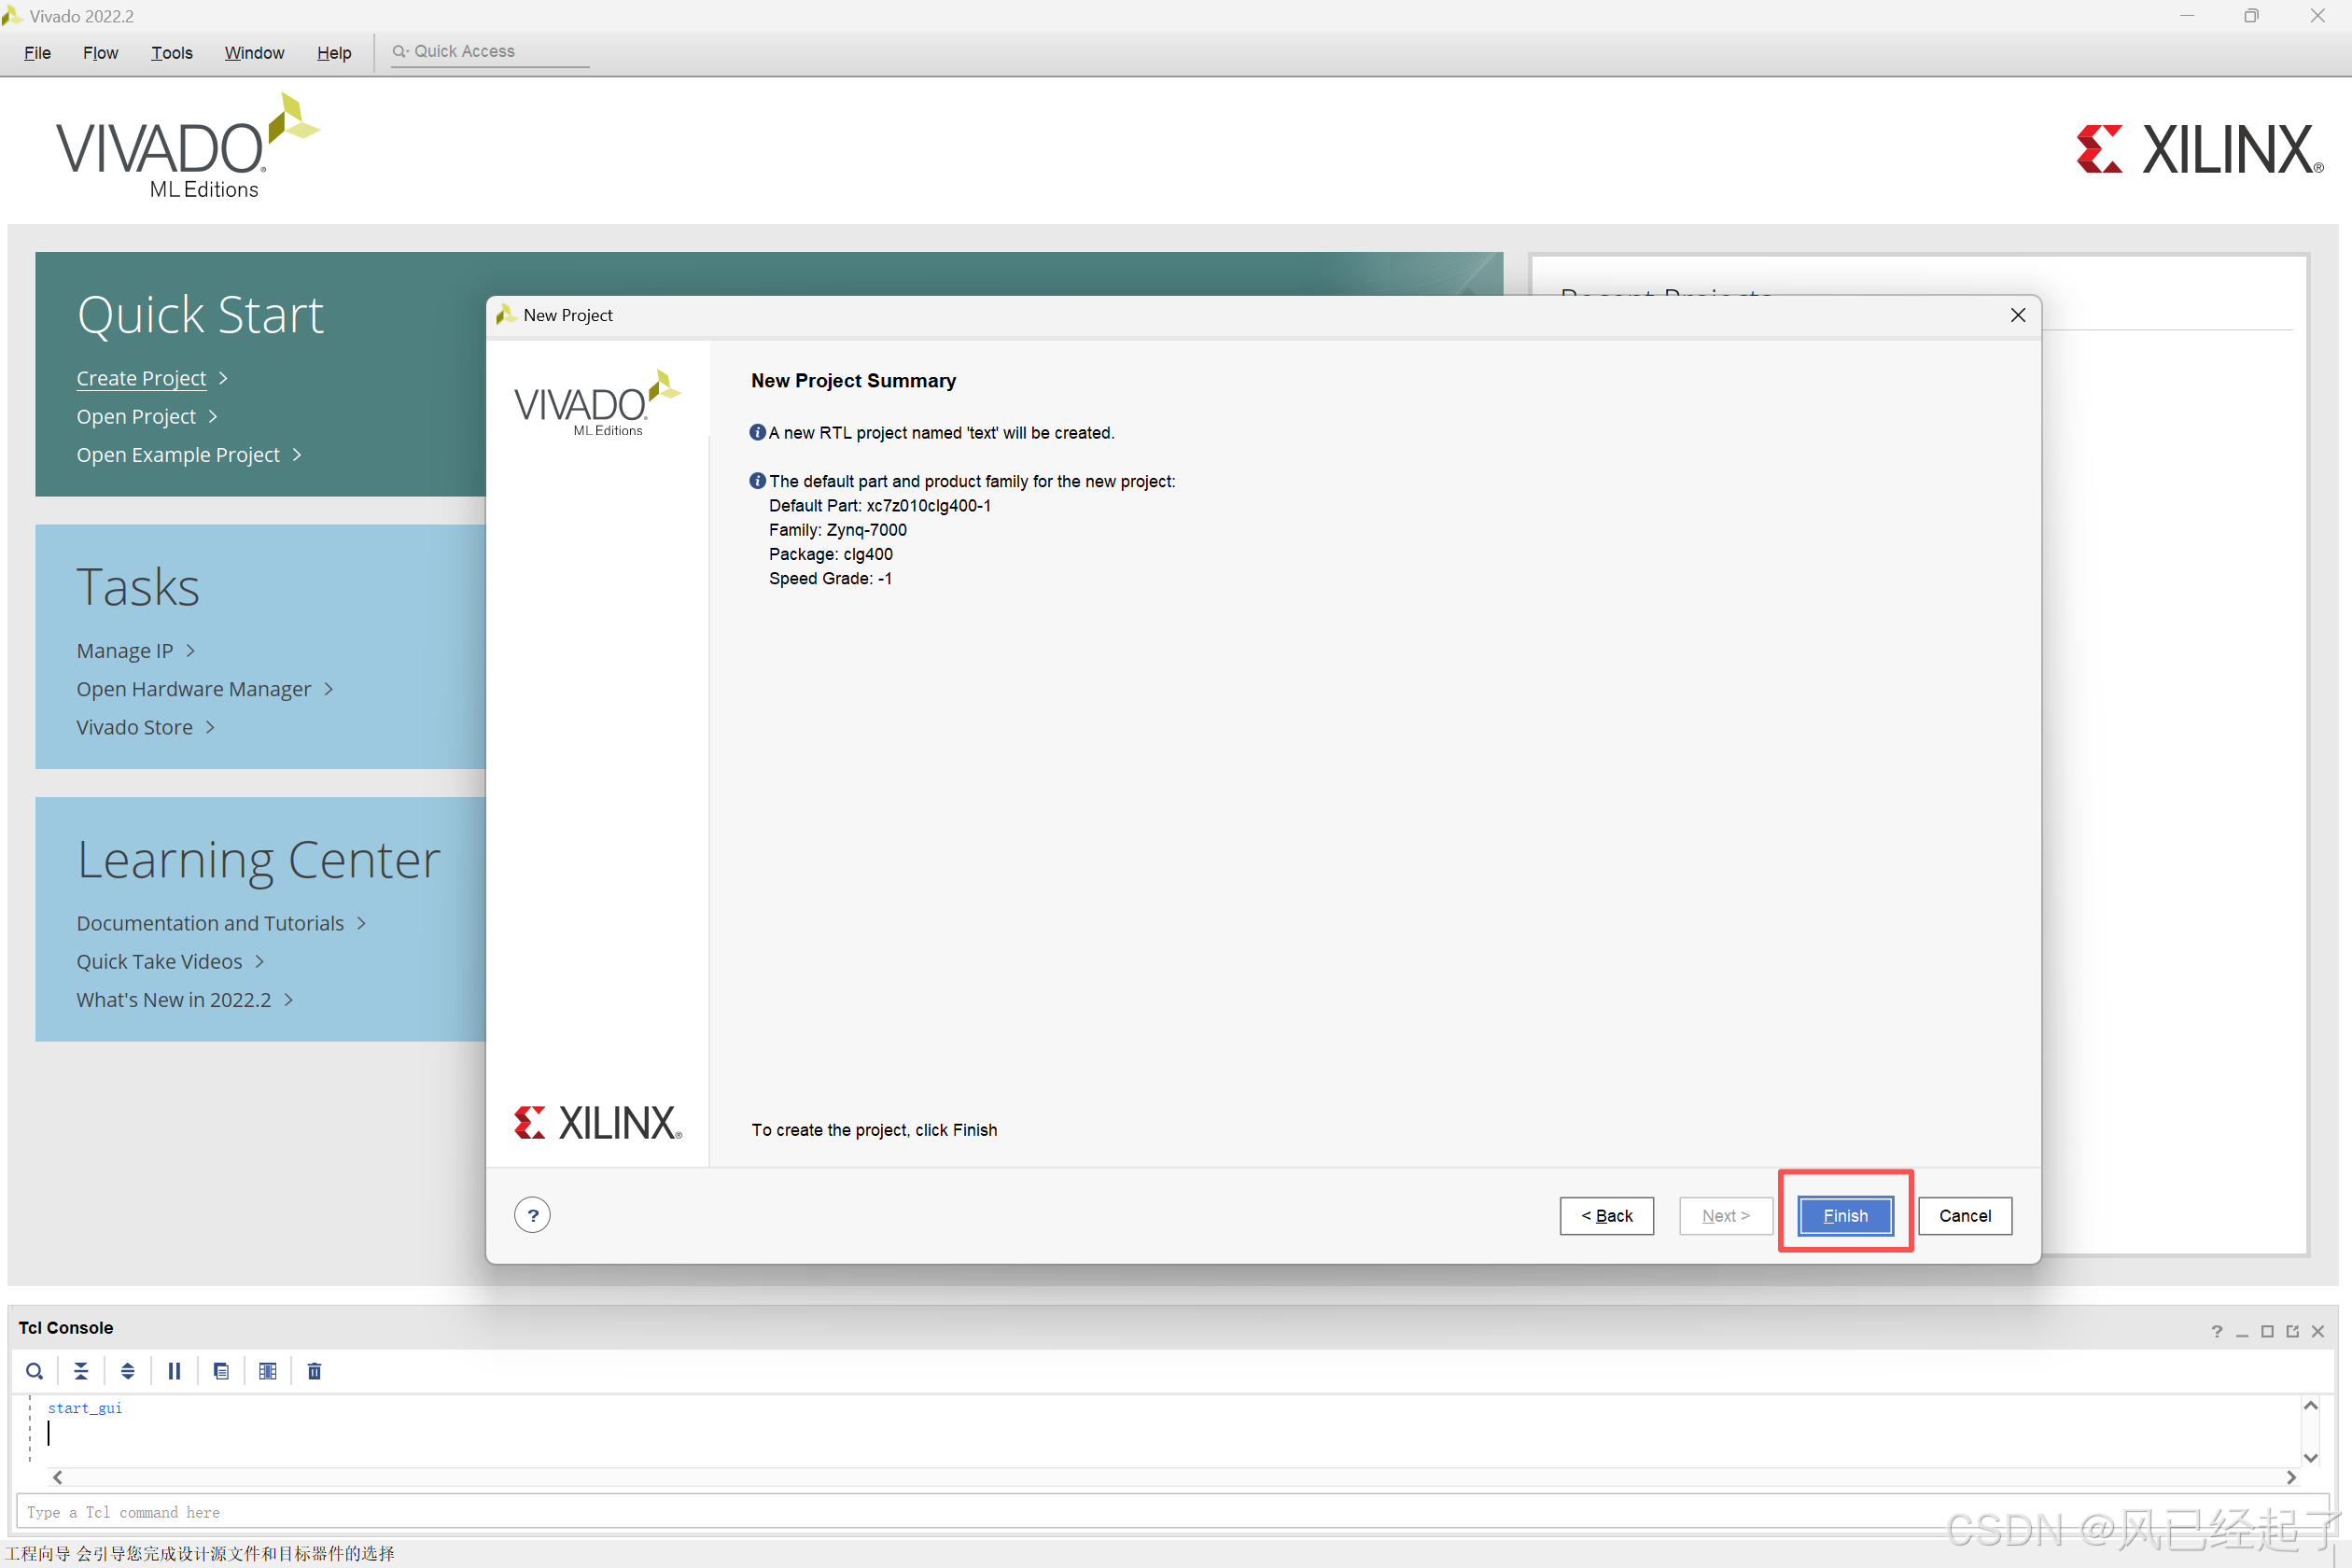Click the Open Project link
Image resolution: width=2352 pixels, height=1568 pixels.
[136, 416]
